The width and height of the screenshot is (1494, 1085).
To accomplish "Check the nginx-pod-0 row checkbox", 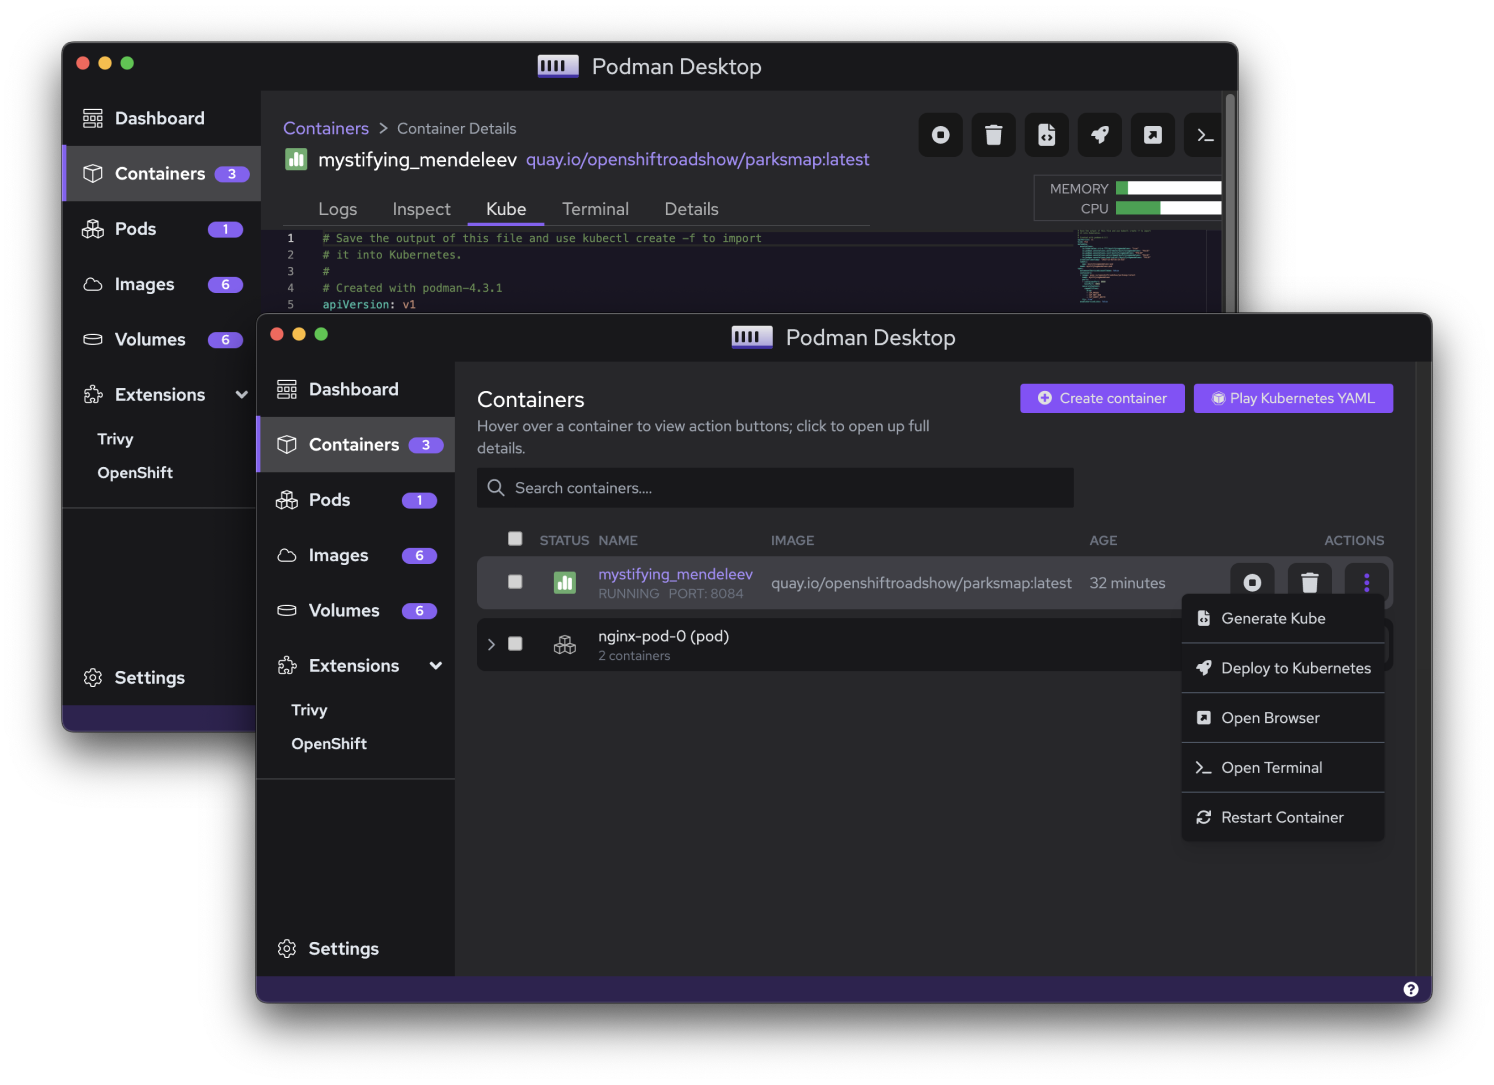I will 515,644.
